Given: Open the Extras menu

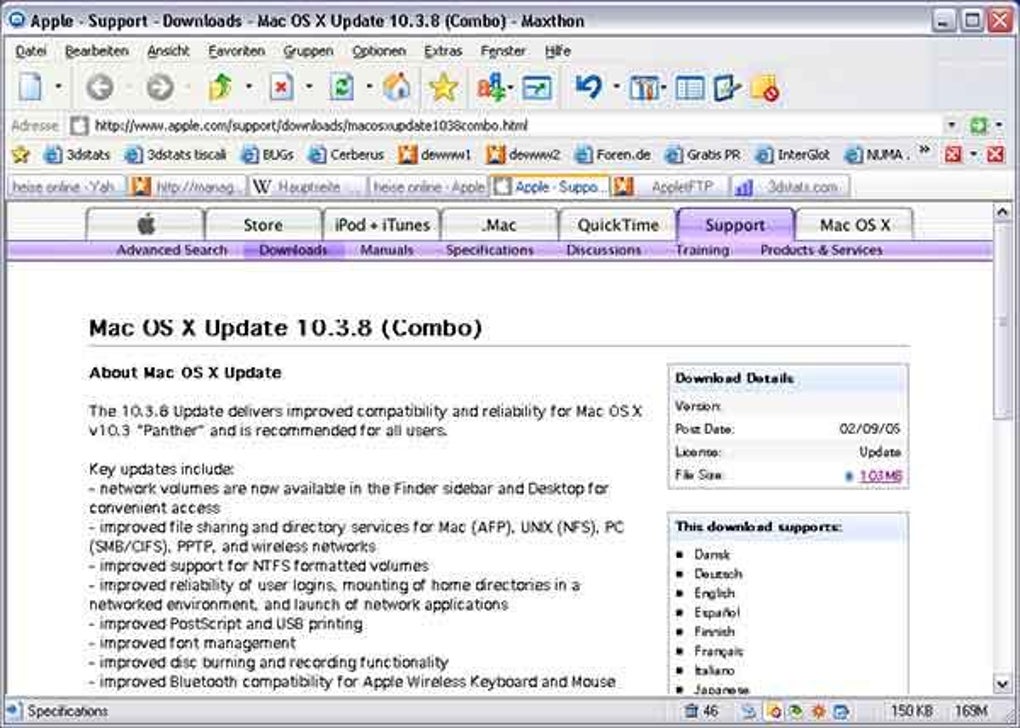Looking at the screenshot, I should [443, 51].
